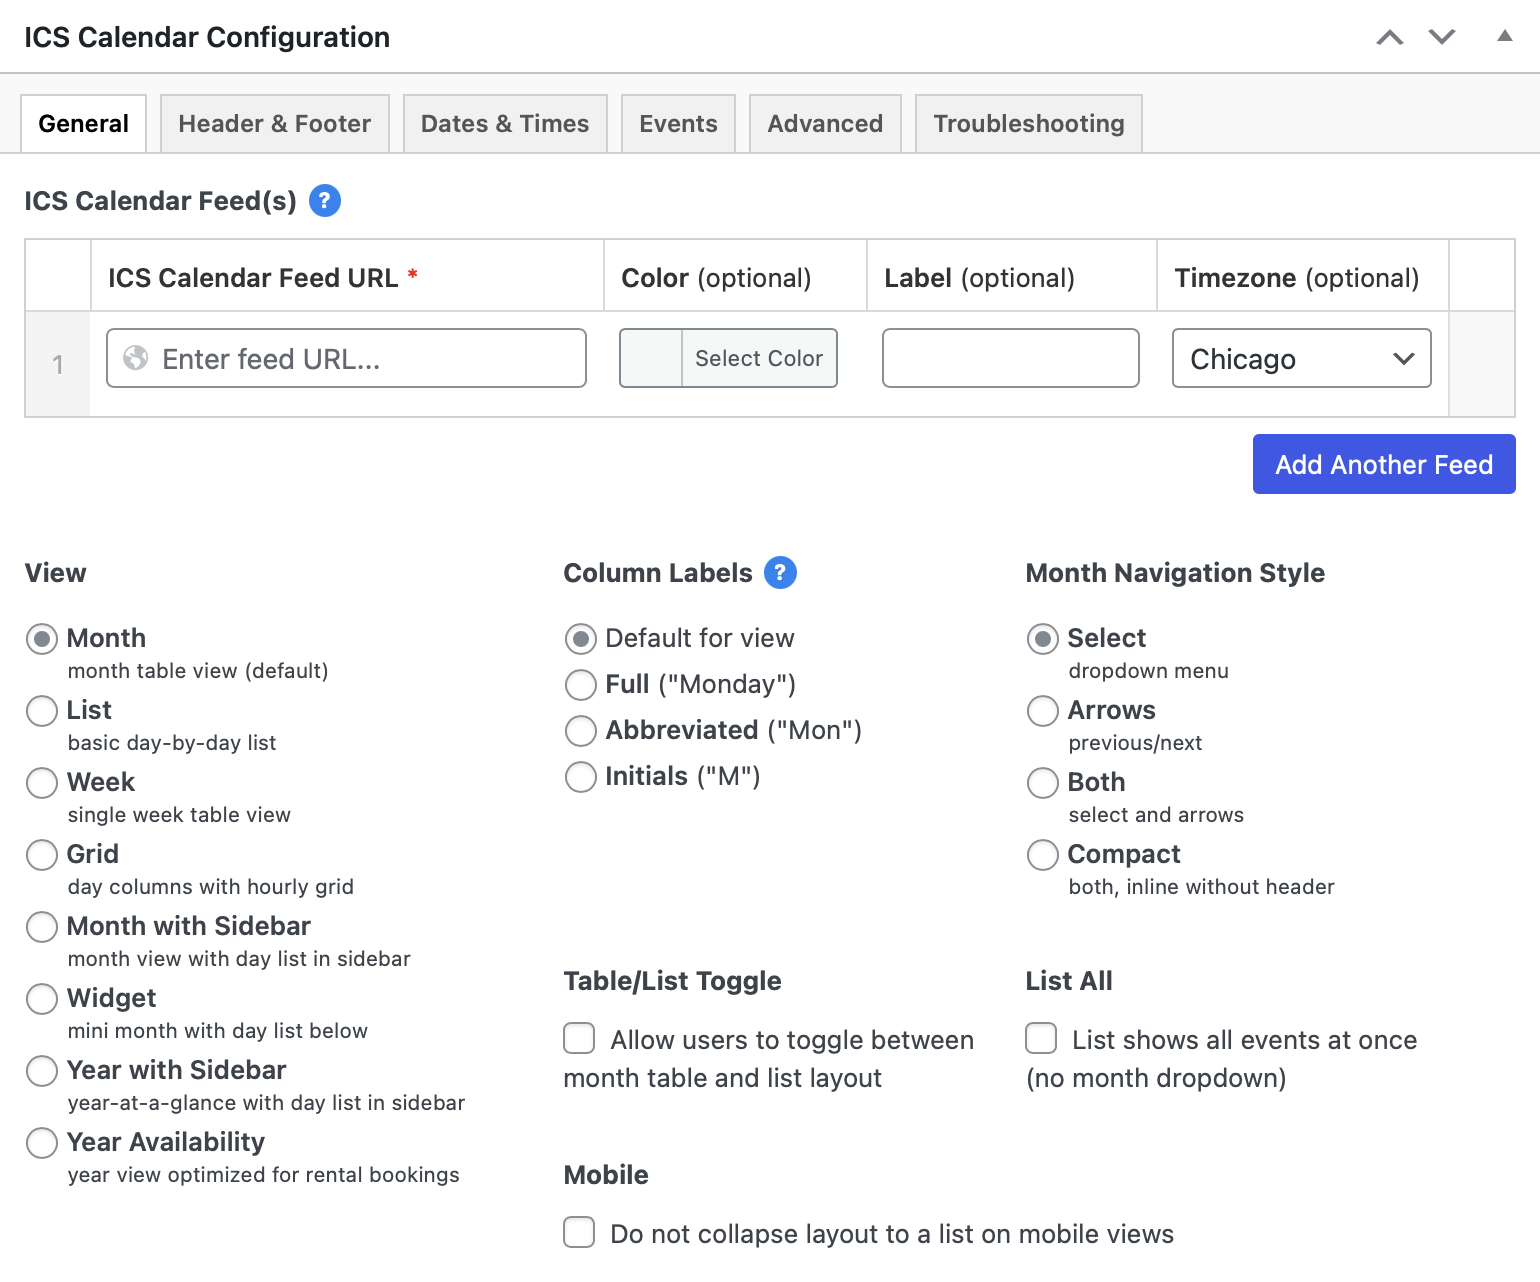Check List shows all events at once
The height and width of the screenshot is (1282, 1540).
(1041, 1039)
